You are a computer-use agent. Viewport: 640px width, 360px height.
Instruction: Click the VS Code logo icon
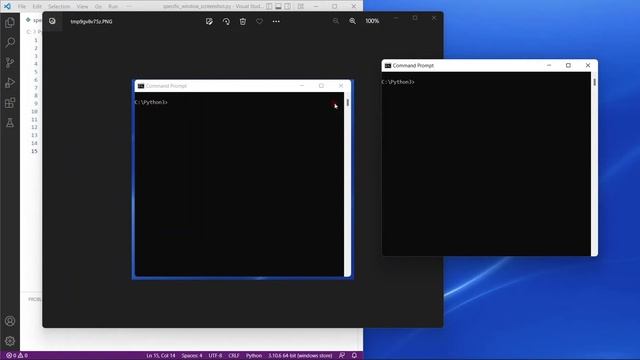pos(7,6)
